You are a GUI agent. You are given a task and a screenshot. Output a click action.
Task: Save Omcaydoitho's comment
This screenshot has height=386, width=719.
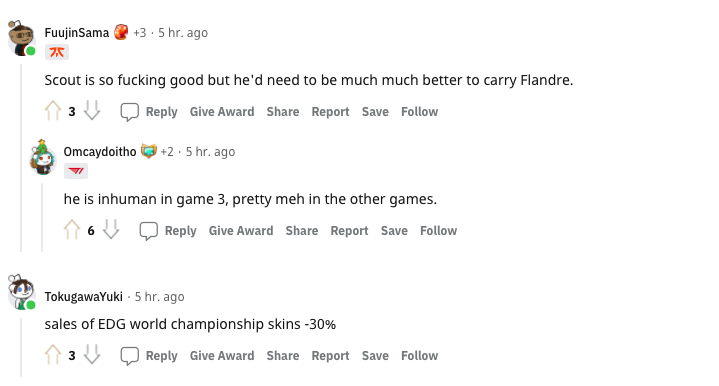point(394,231)
